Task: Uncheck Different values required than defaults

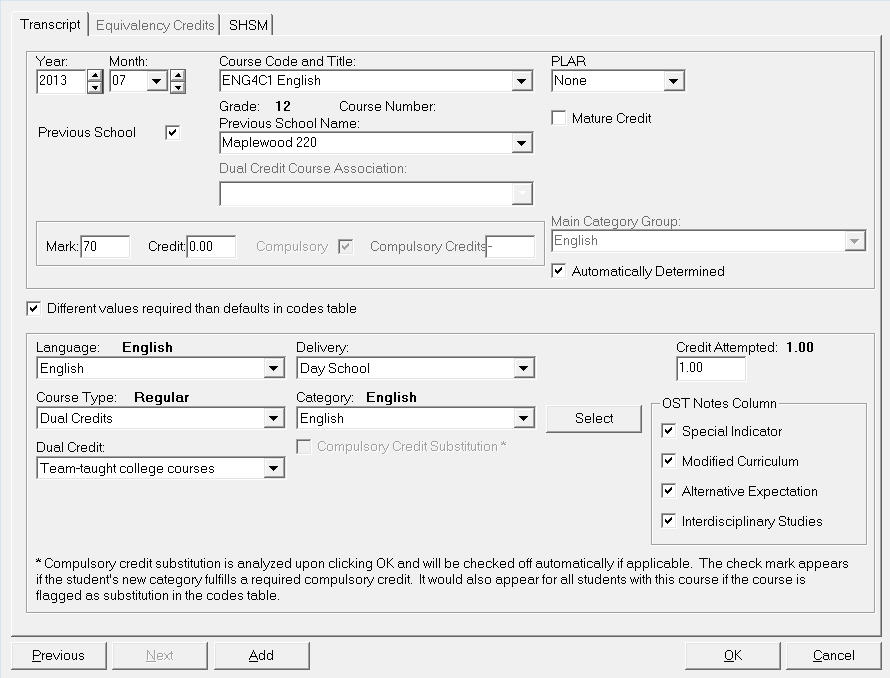Action: point(34,308)
